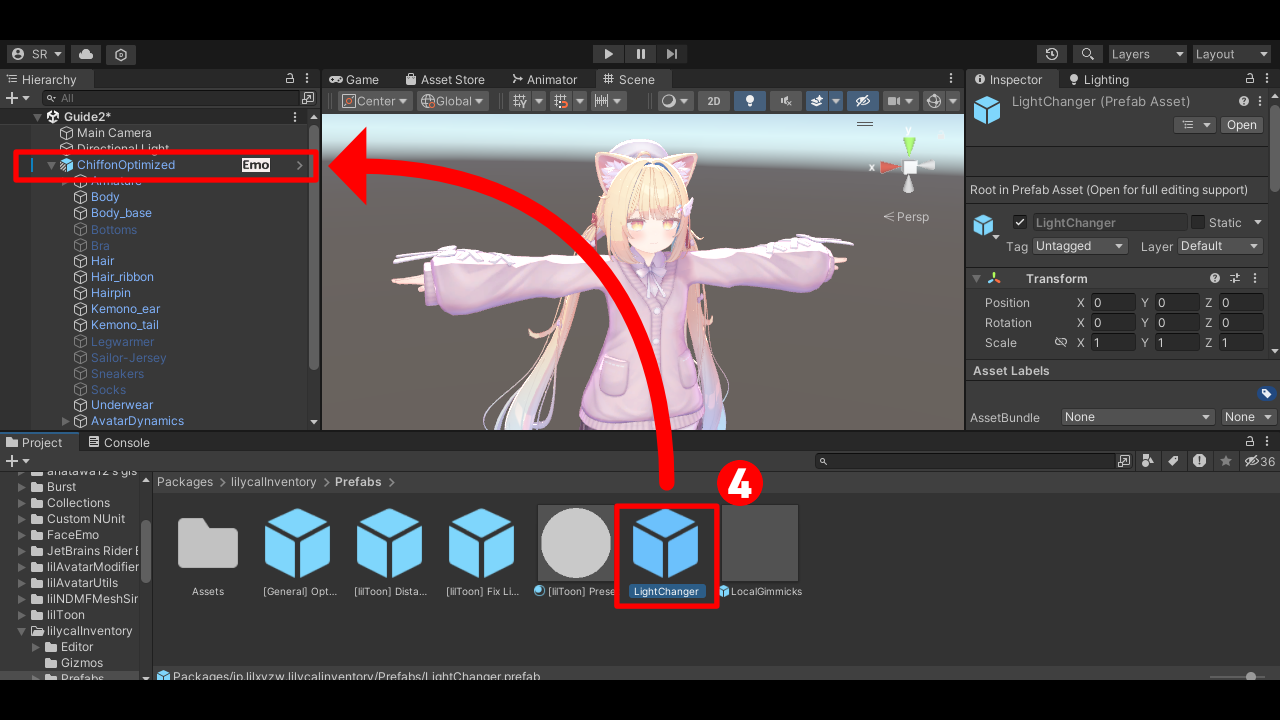Click the cloud services icon
The height and width of the screenshot is (720, 1280).
pyautogui.click(x=85, y=54)
